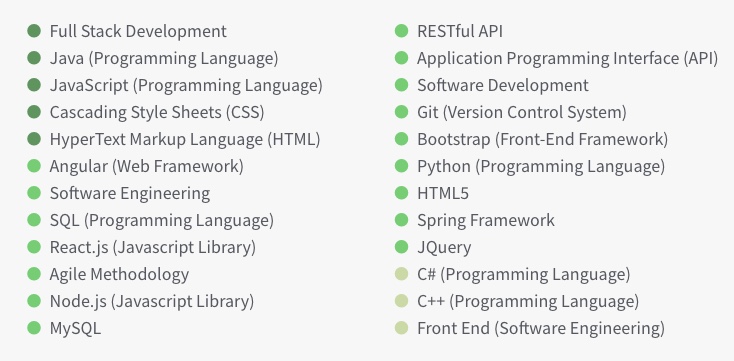This screenshot has width=734, height=361.
Task: Open the HyperText Markup Language (HTML) entry
Action: (185, 140)
